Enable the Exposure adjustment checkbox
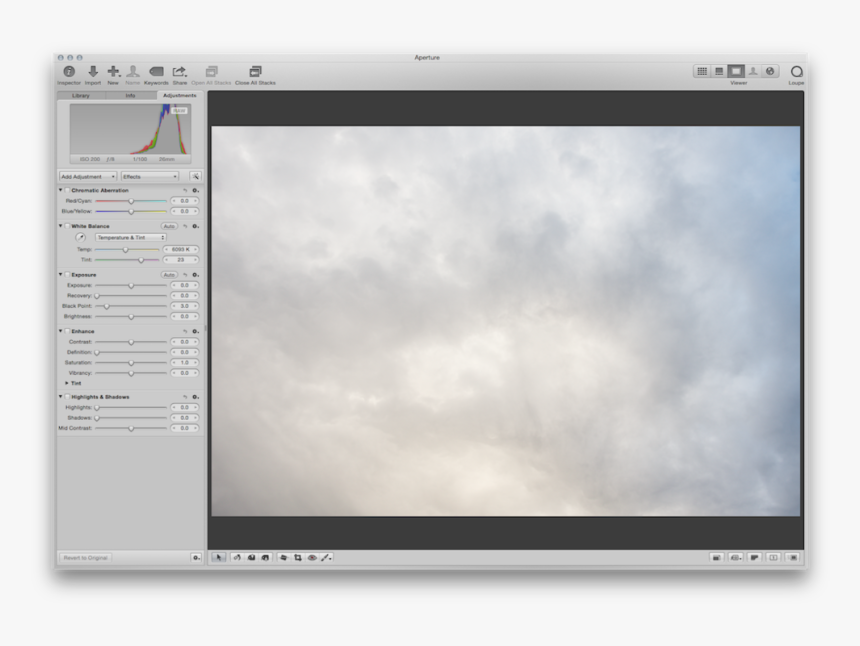 pos(67,275)
